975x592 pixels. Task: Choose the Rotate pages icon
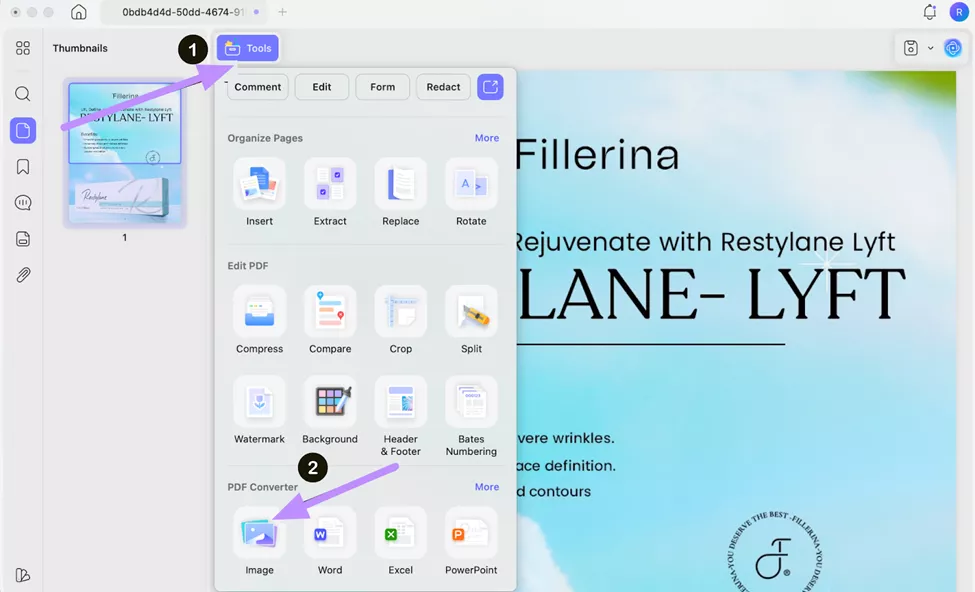coord(471,185)
